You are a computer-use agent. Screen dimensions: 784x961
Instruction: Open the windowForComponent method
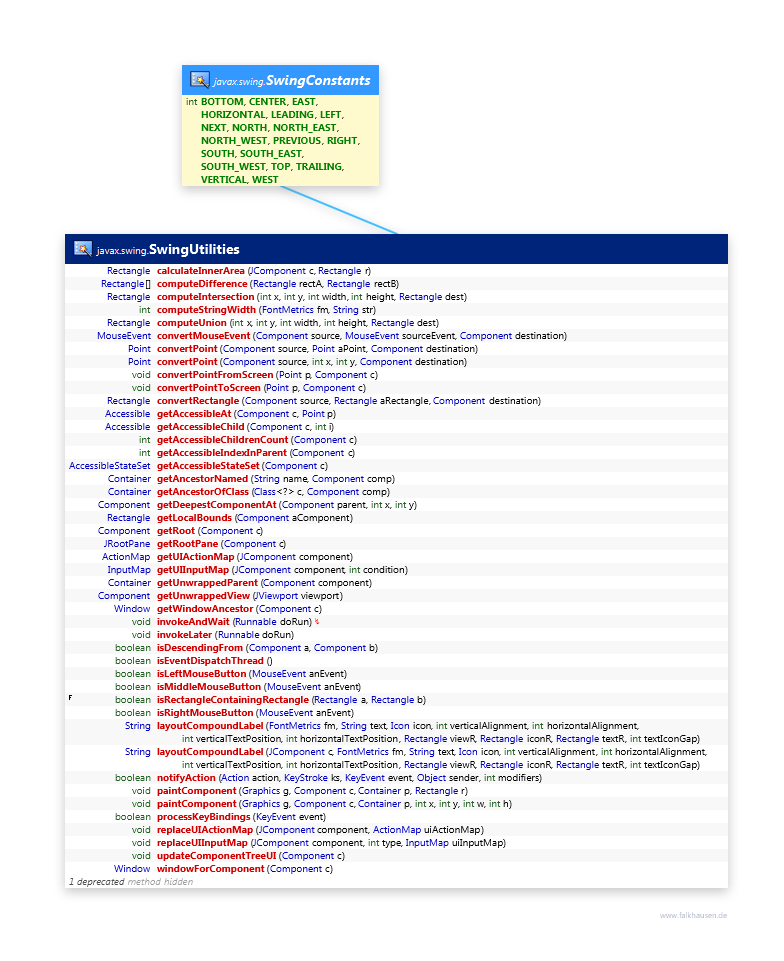[210, 868]
